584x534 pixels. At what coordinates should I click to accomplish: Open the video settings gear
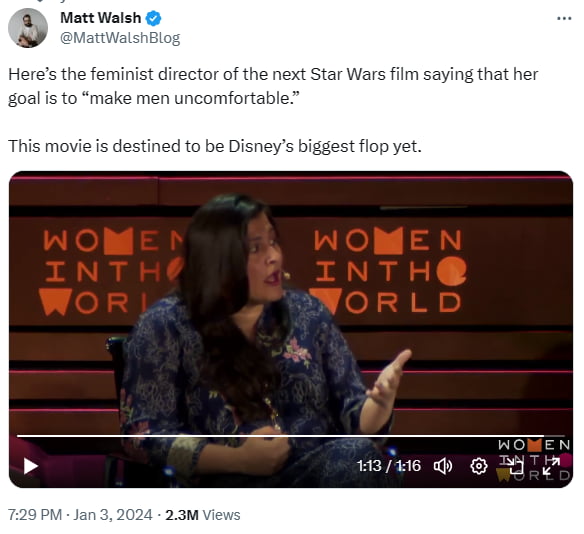(479, 466)
